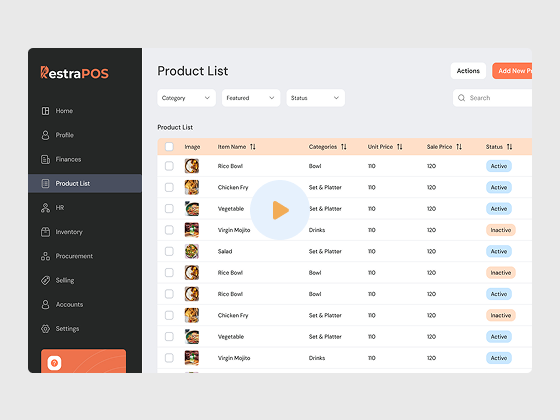This screenshot has width=560, height=420.
Task: Sort by Categories arrows icon
Action: [344, 147]
